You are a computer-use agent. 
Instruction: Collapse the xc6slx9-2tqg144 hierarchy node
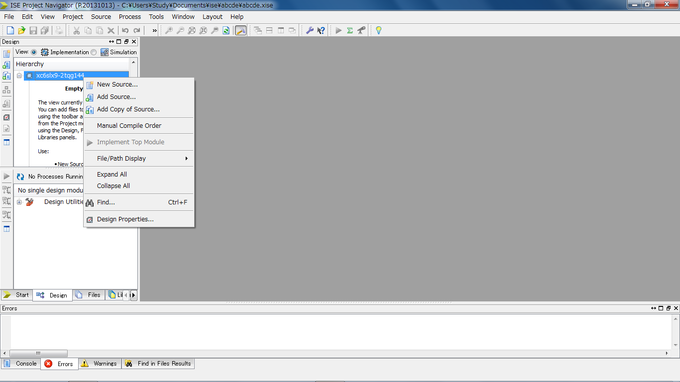(19, 75)
